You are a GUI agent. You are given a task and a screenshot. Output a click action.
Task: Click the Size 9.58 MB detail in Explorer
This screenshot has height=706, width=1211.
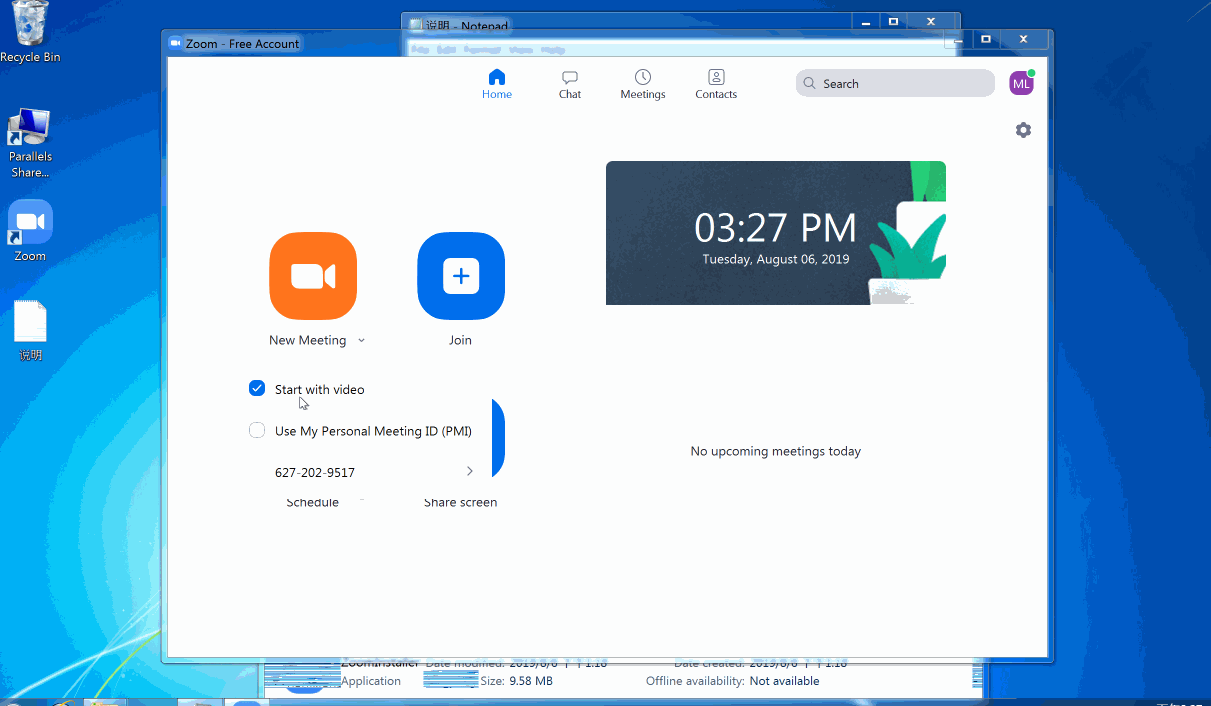(x=516, y=681)
